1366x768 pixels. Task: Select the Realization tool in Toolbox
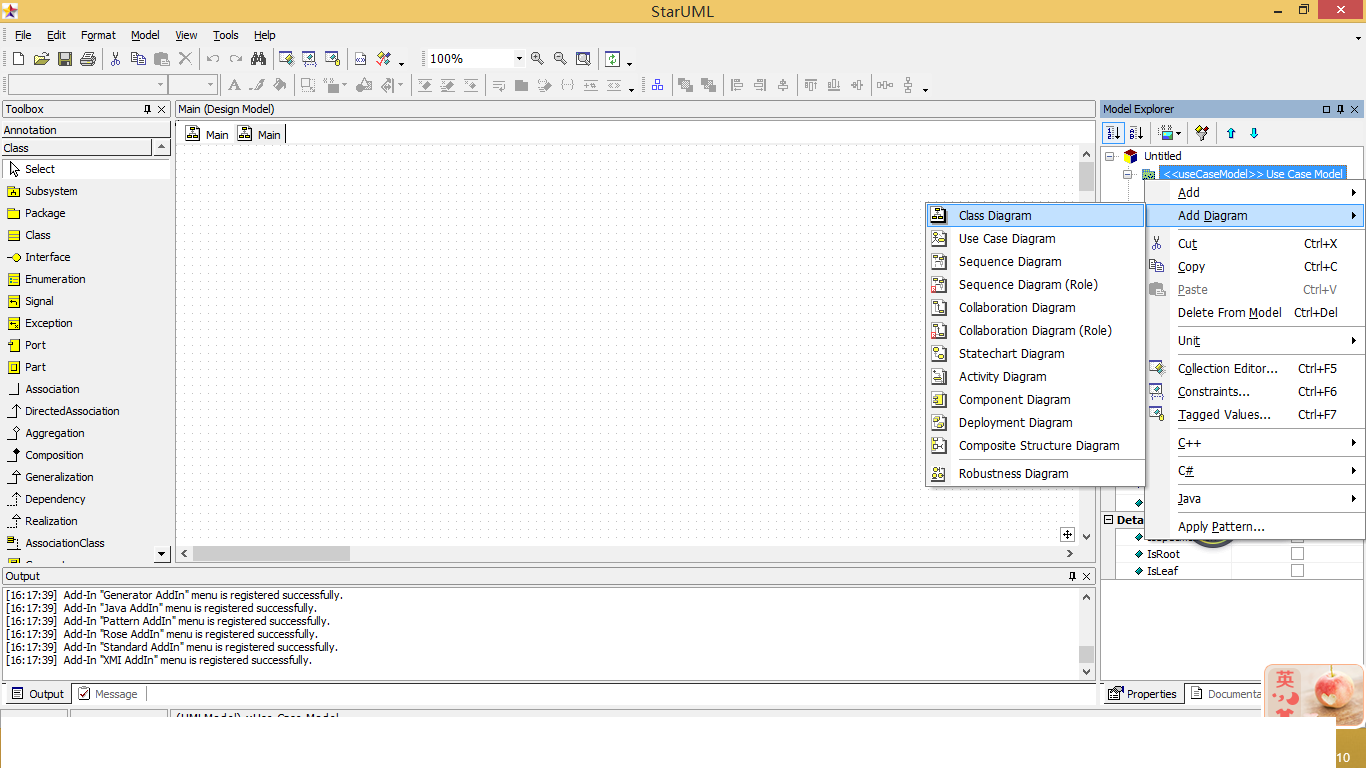(86, 521)
